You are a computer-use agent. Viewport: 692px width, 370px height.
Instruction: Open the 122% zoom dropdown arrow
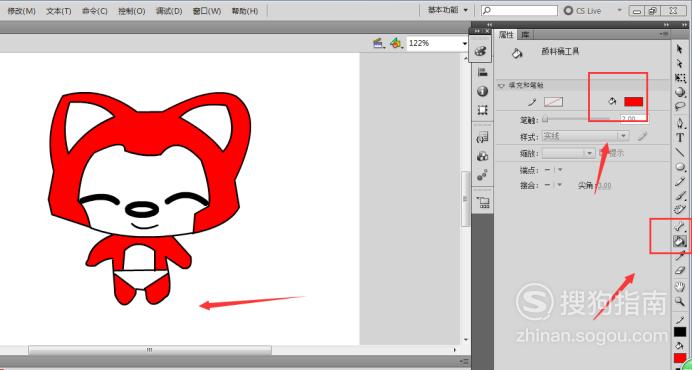464,43
